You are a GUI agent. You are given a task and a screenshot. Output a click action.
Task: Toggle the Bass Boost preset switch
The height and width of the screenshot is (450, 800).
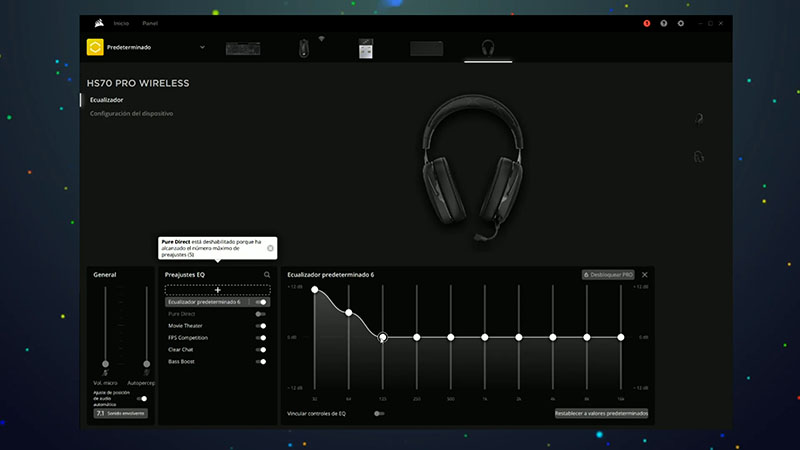(x=261, y=362)
